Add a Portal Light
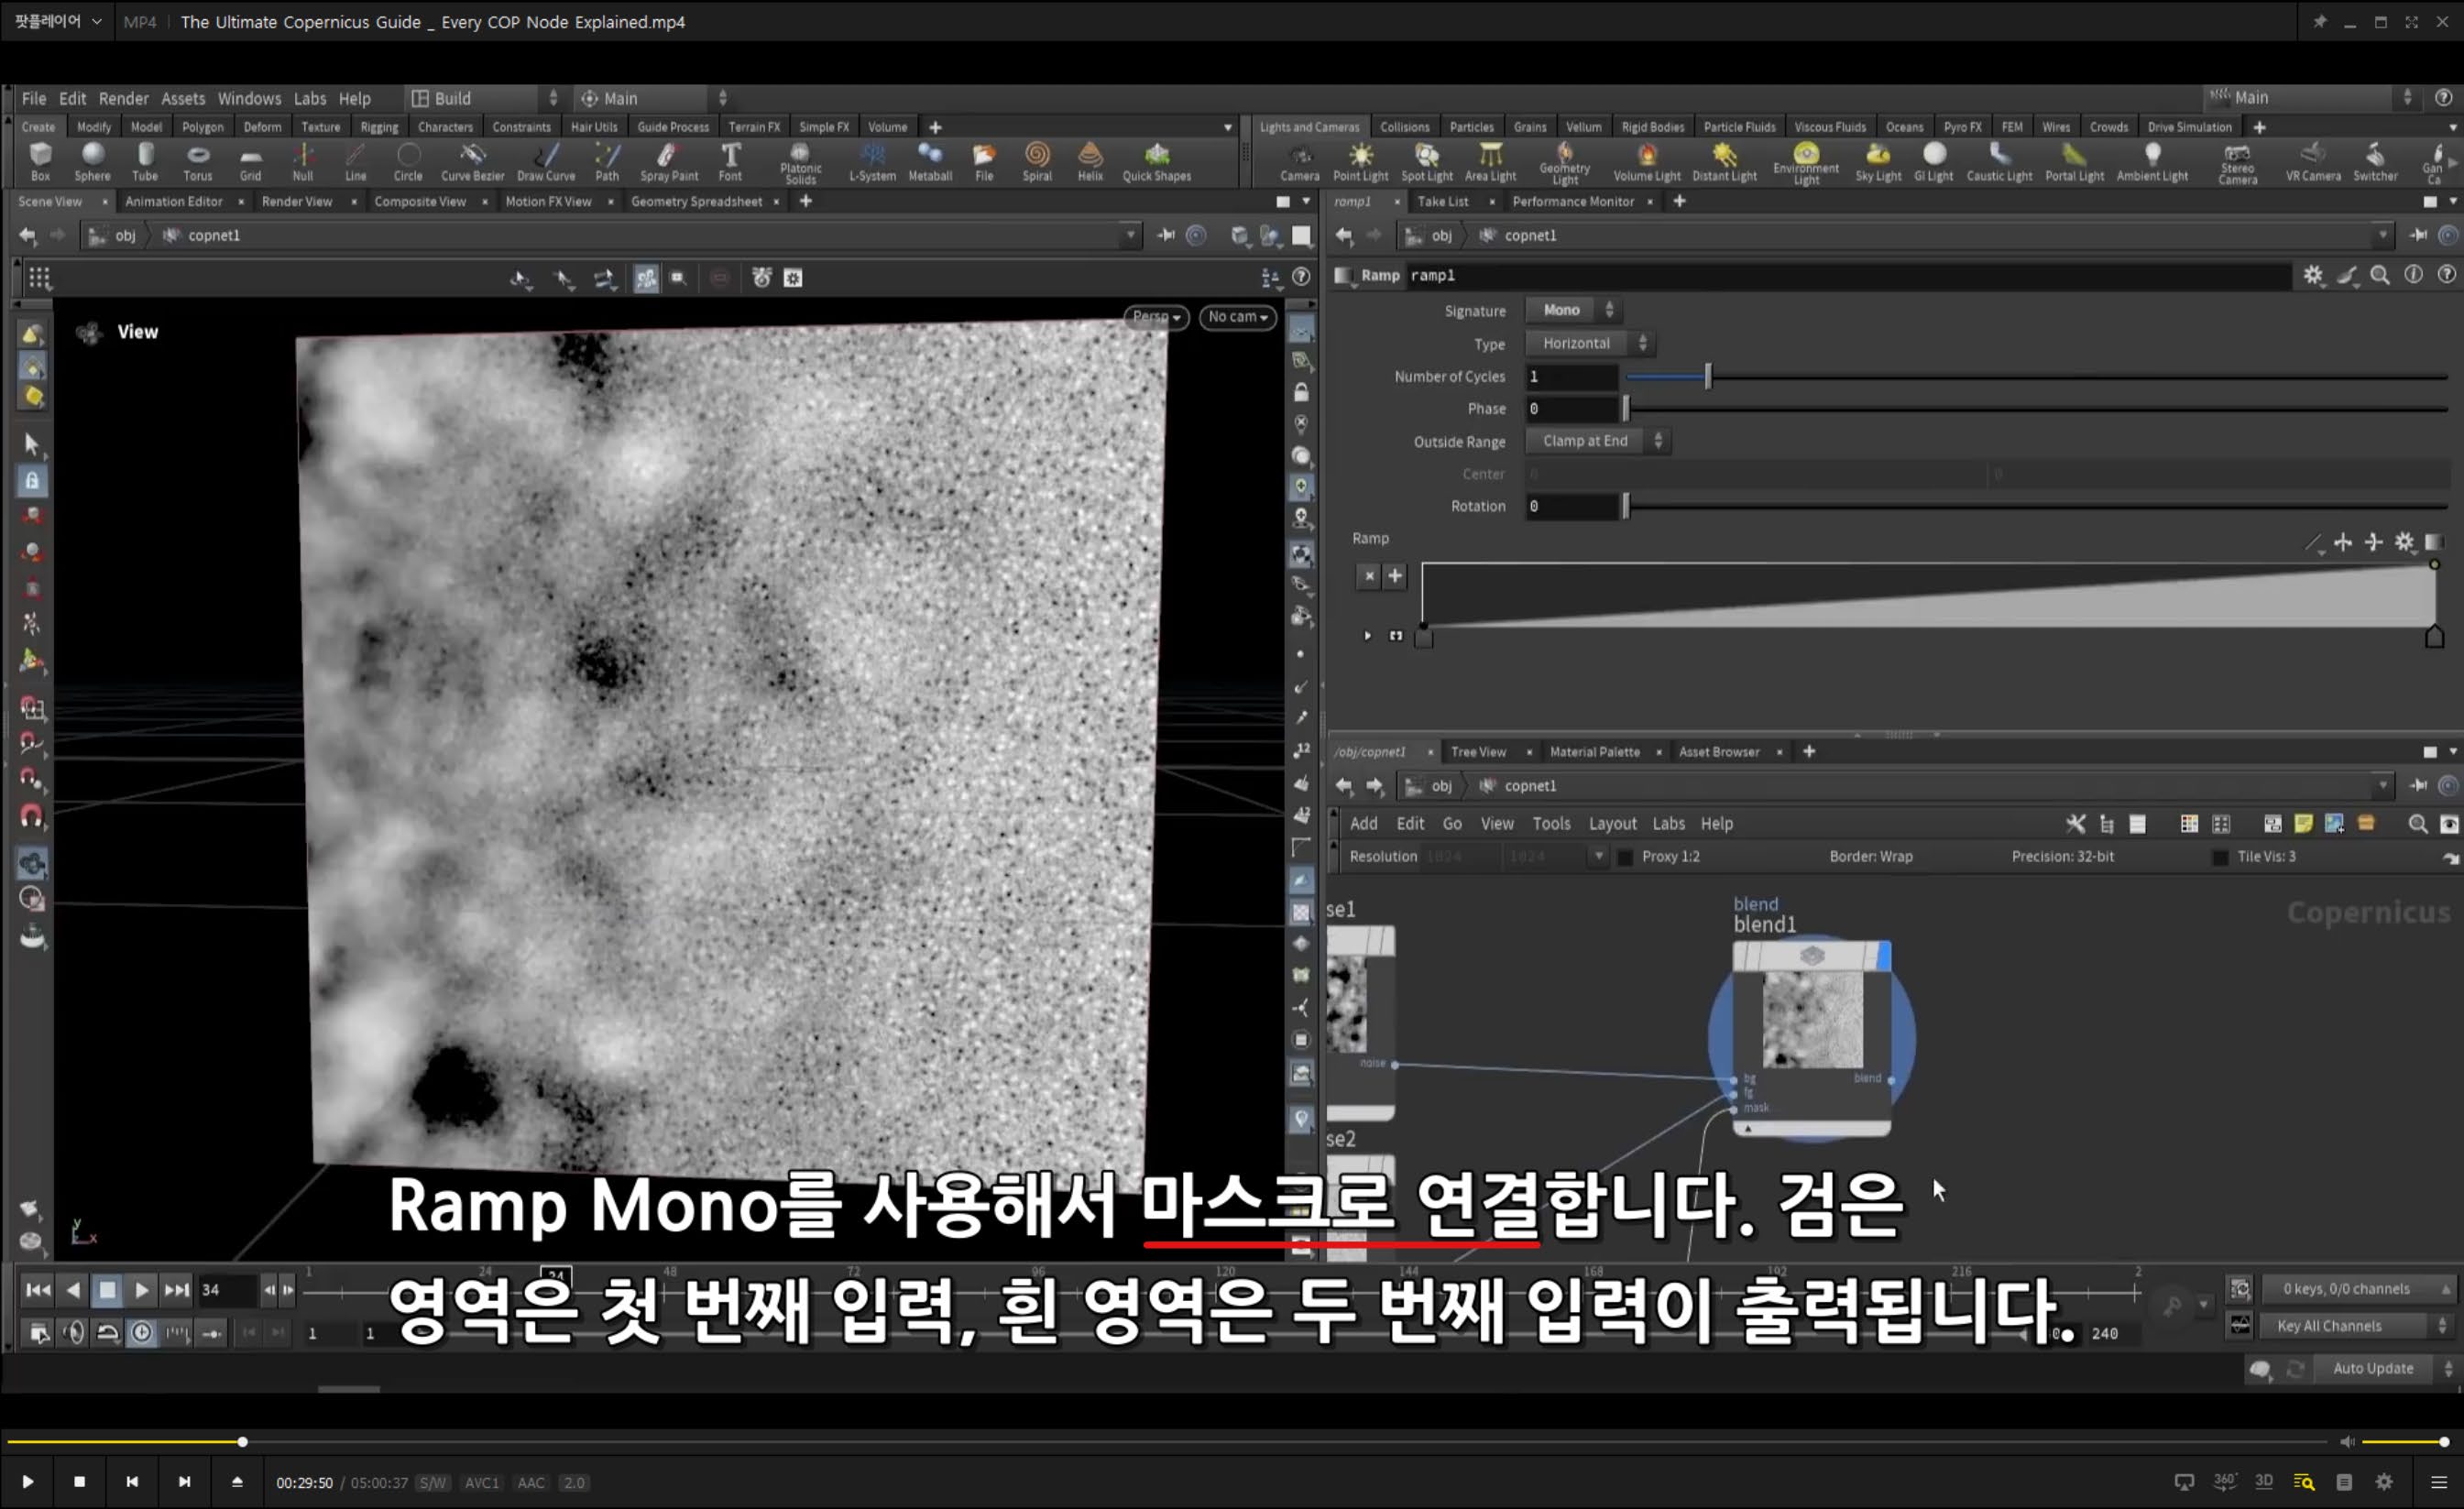Screen dimensions: 2464x1509 point(2074,163)
